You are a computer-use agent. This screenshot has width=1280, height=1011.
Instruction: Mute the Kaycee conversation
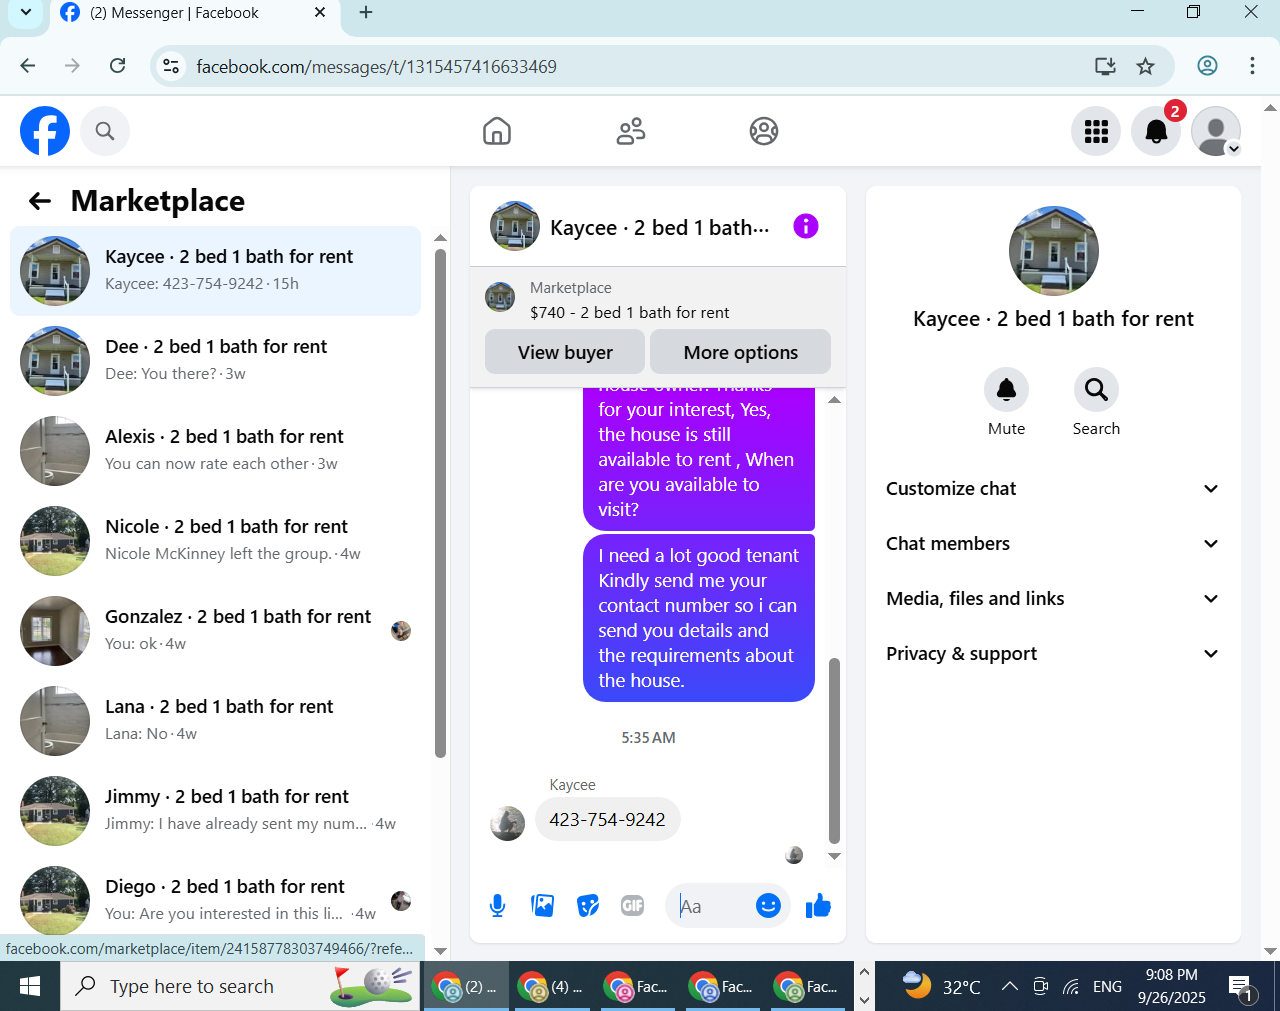tap(1007, 390)
